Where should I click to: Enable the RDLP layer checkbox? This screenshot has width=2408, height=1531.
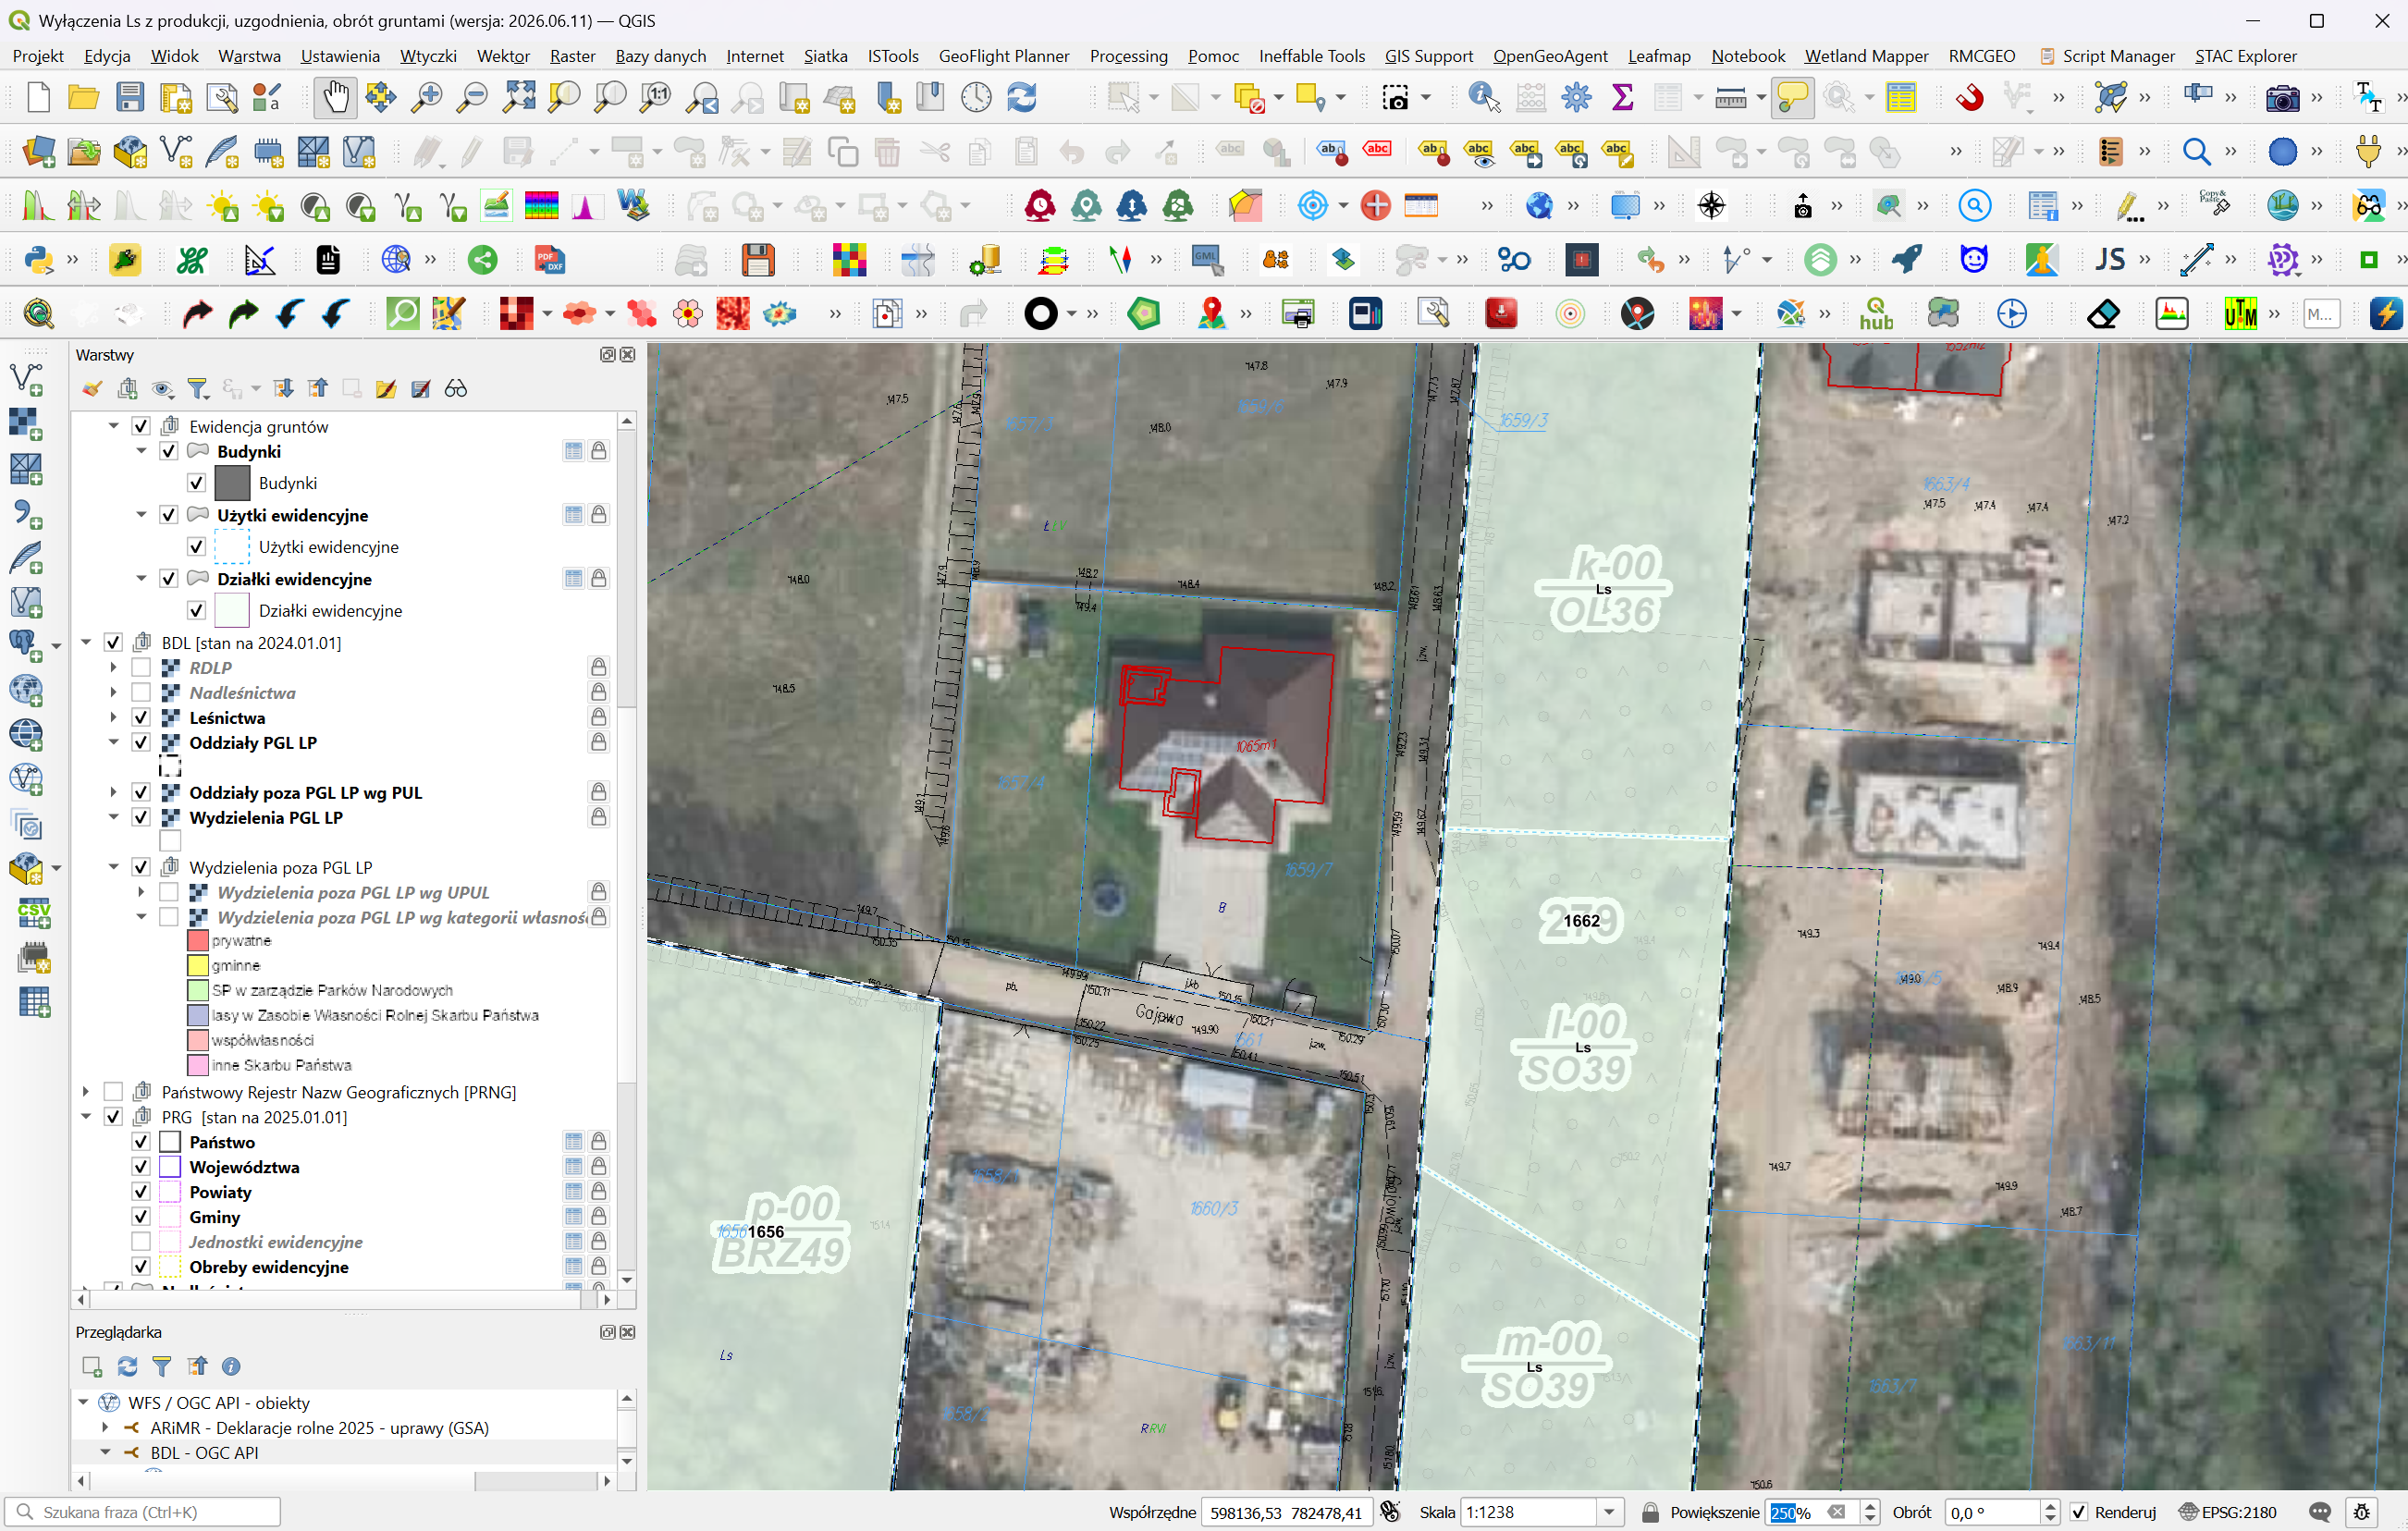click(141, 668)
